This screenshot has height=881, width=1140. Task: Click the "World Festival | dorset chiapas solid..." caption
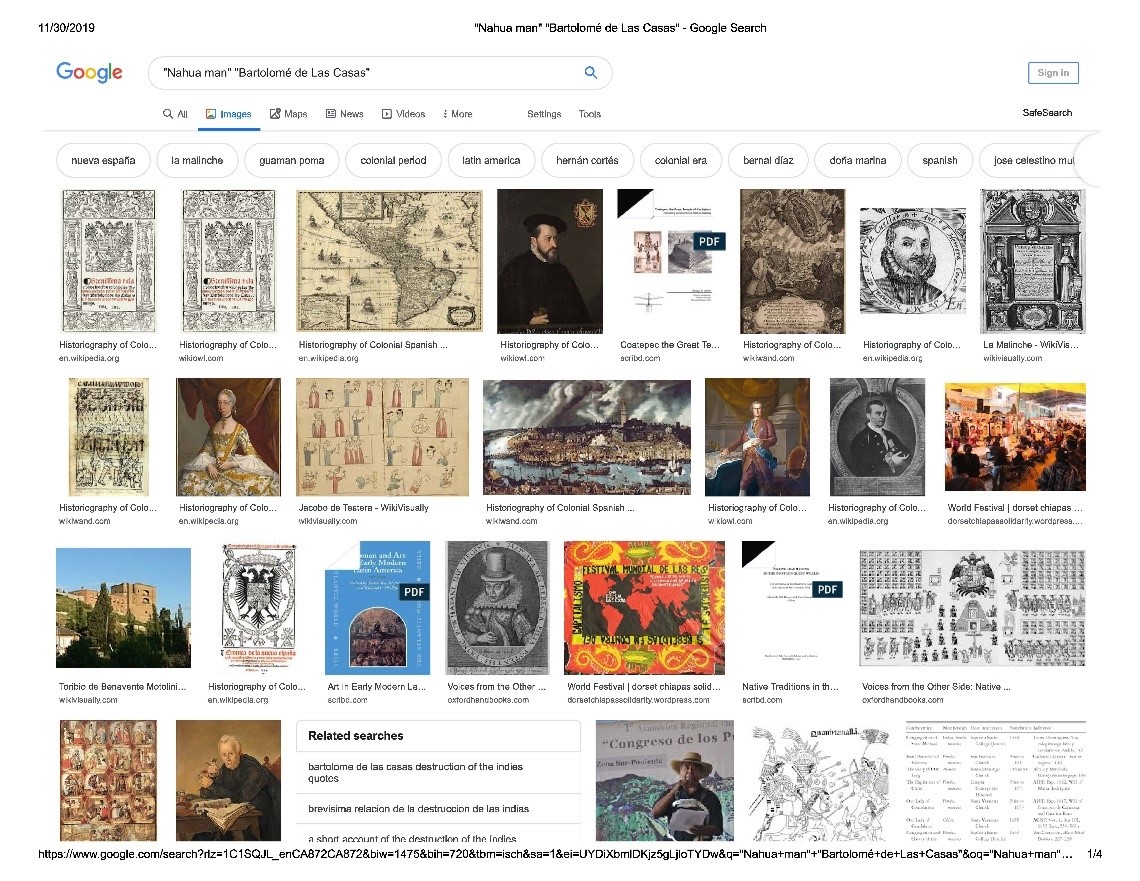point(644,686)
